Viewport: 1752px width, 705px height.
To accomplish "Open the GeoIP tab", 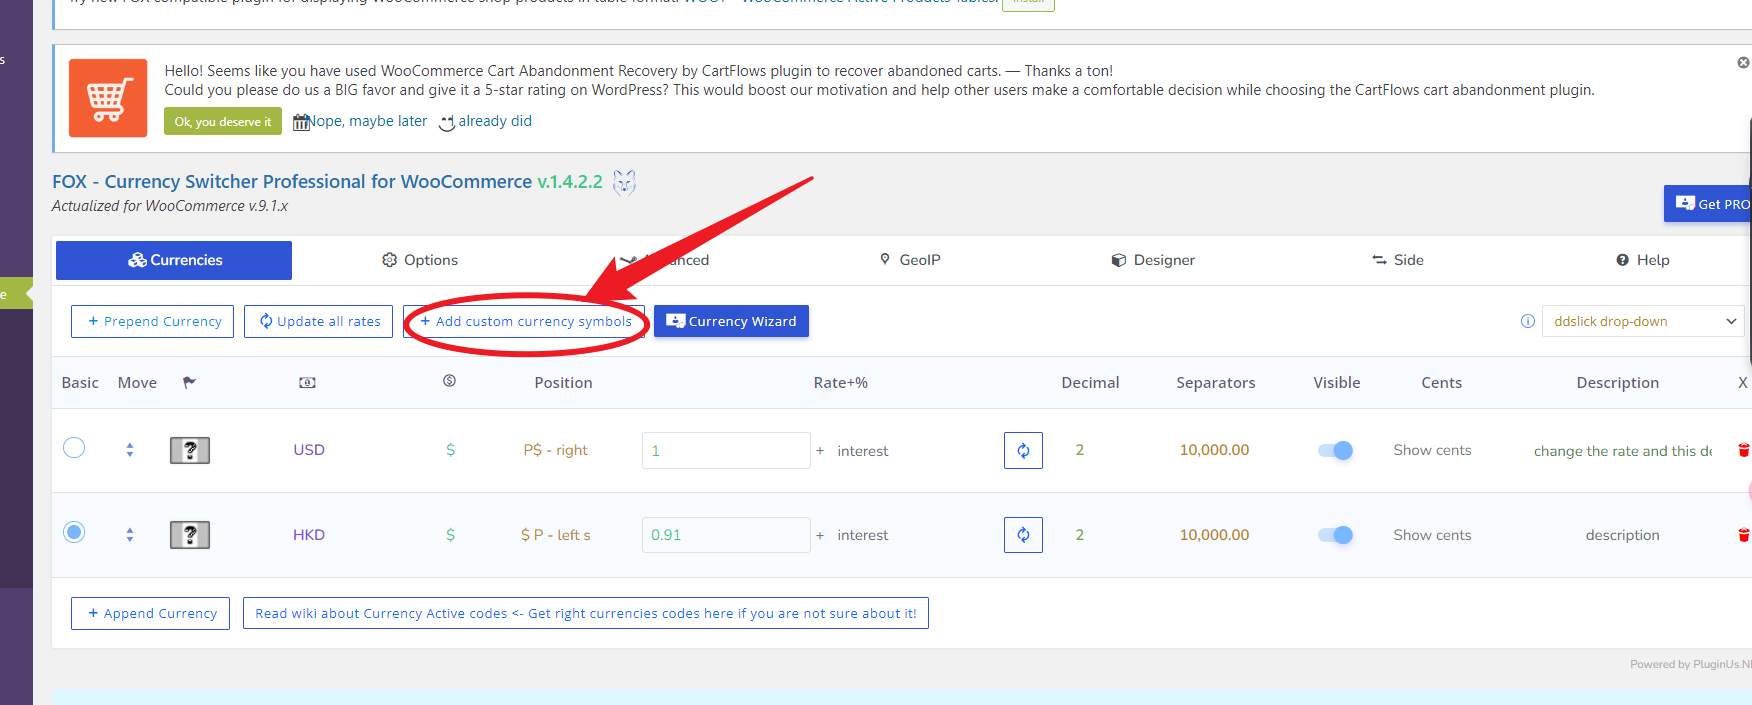I will tap(910, 260).
